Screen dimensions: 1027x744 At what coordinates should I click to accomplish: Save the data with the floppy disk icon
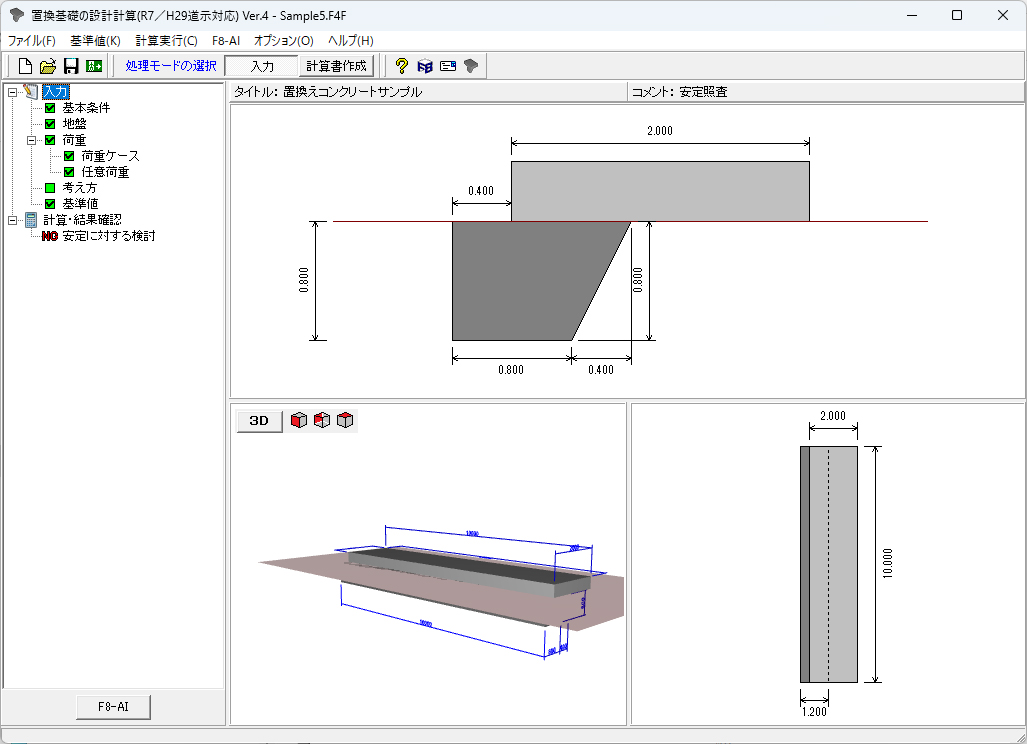tap(71, 65)
